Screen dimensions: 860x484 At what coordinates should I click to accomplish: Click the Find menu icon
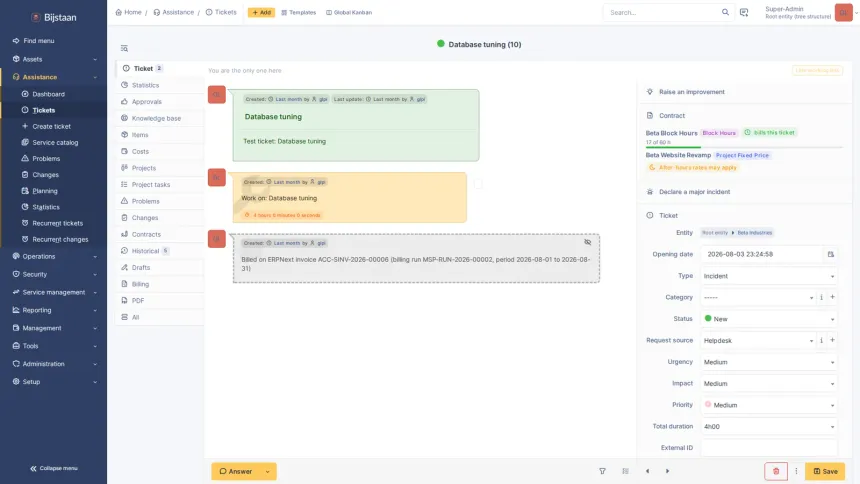point(16,41)
